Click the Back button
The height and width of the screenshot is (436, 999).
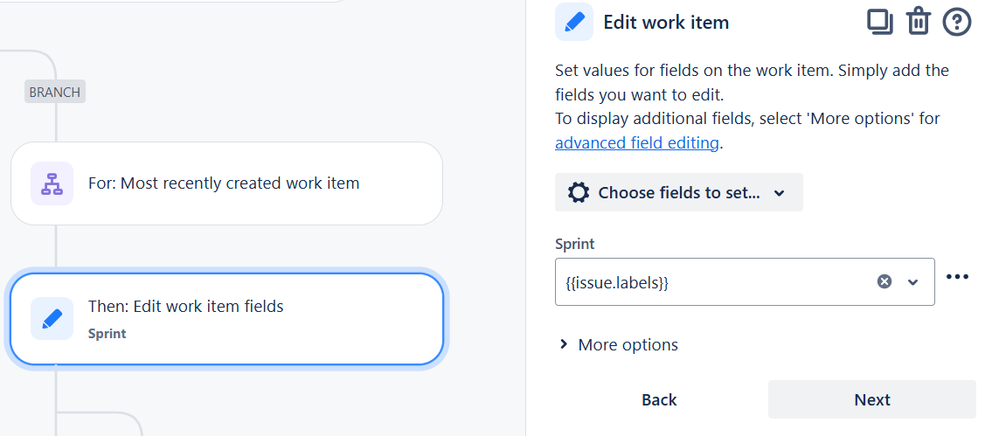(659, 400)
